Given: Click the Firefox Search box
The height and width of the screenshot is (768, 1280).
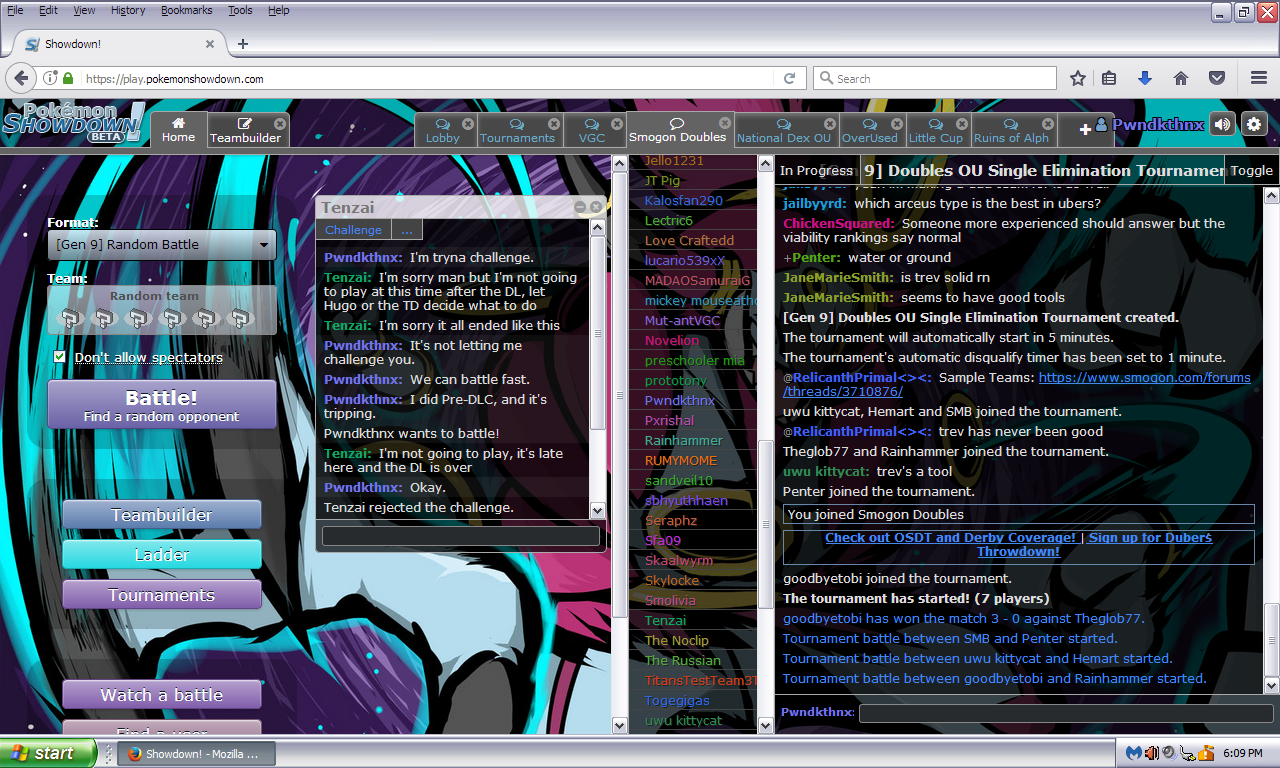Looking at the screenshot, I should [935, 78].
